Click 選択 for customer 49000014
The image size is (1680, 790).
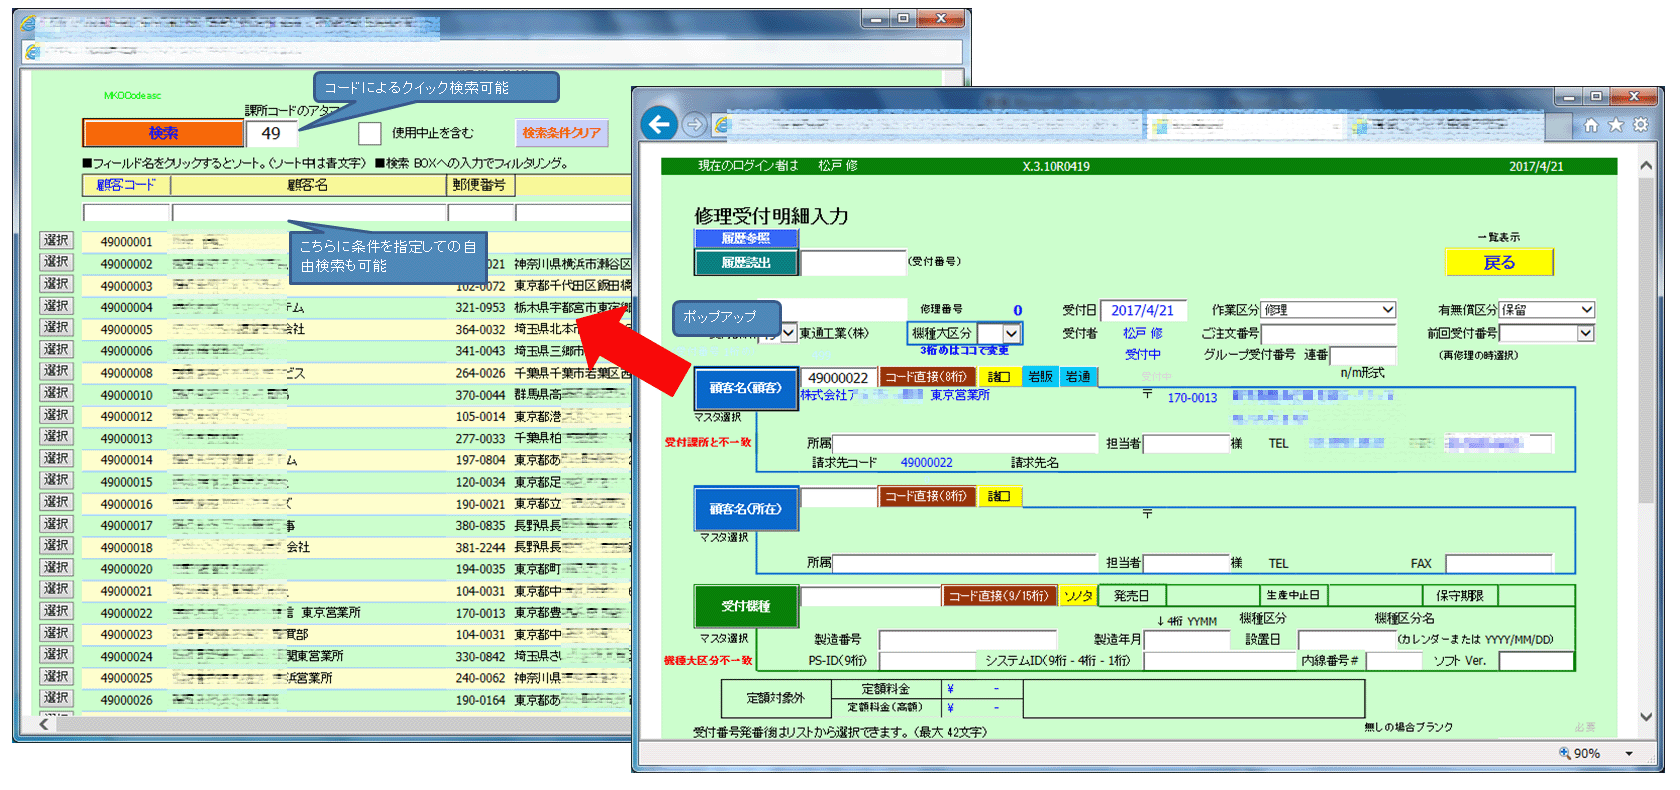pyautogui.click(x=56, y=459)
